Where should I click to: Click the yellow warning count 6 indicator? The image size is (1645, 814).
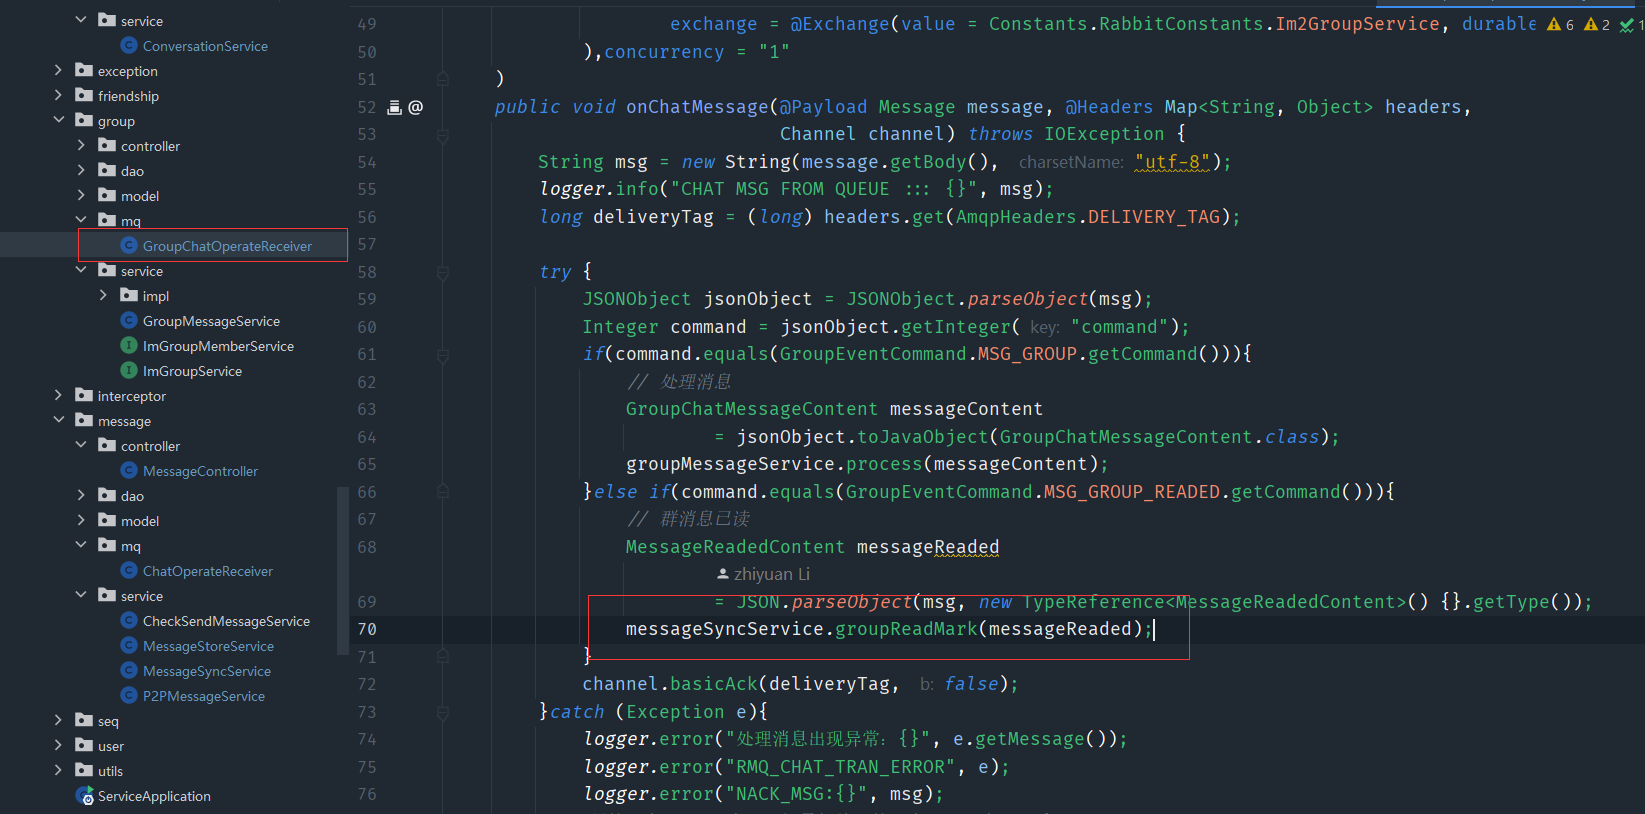[x=1560, y=24]
